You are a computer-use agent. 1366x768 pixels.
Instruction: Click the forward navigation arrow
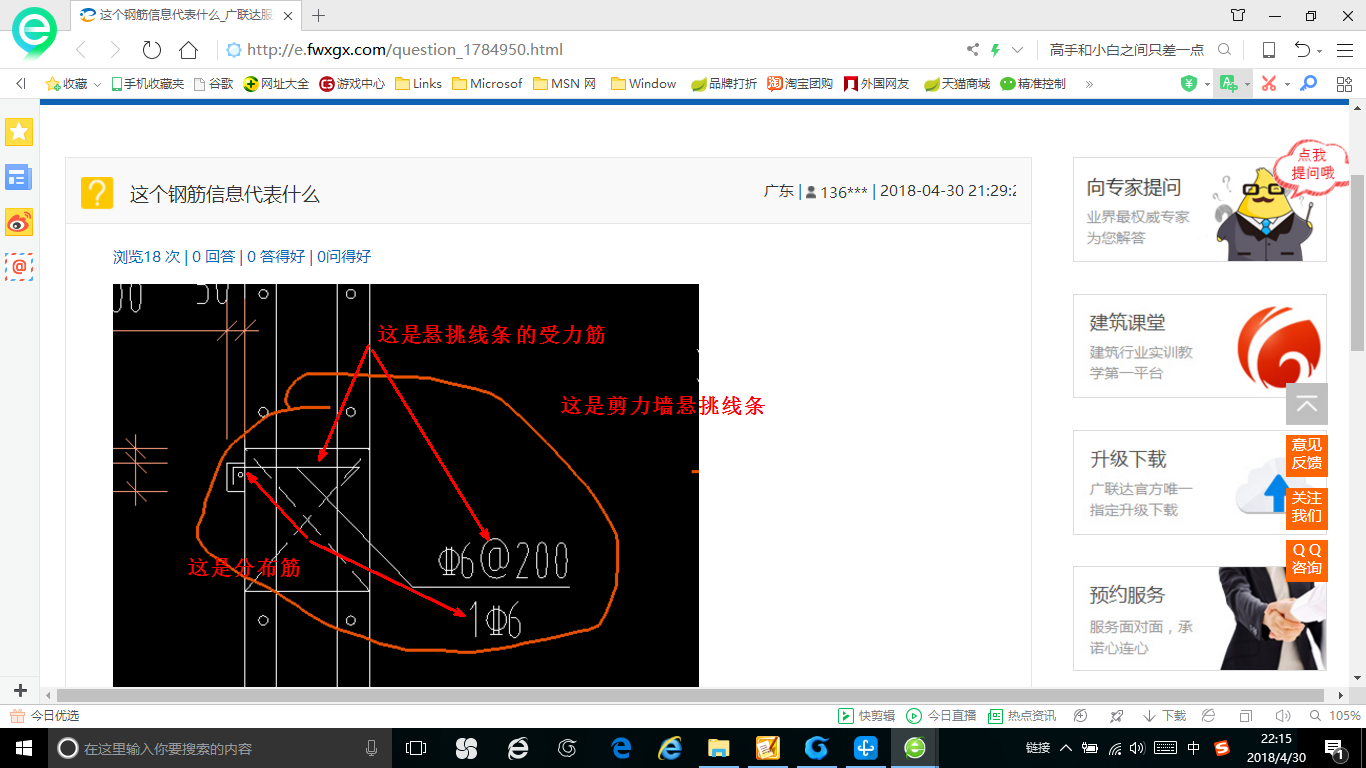point(115,50)
